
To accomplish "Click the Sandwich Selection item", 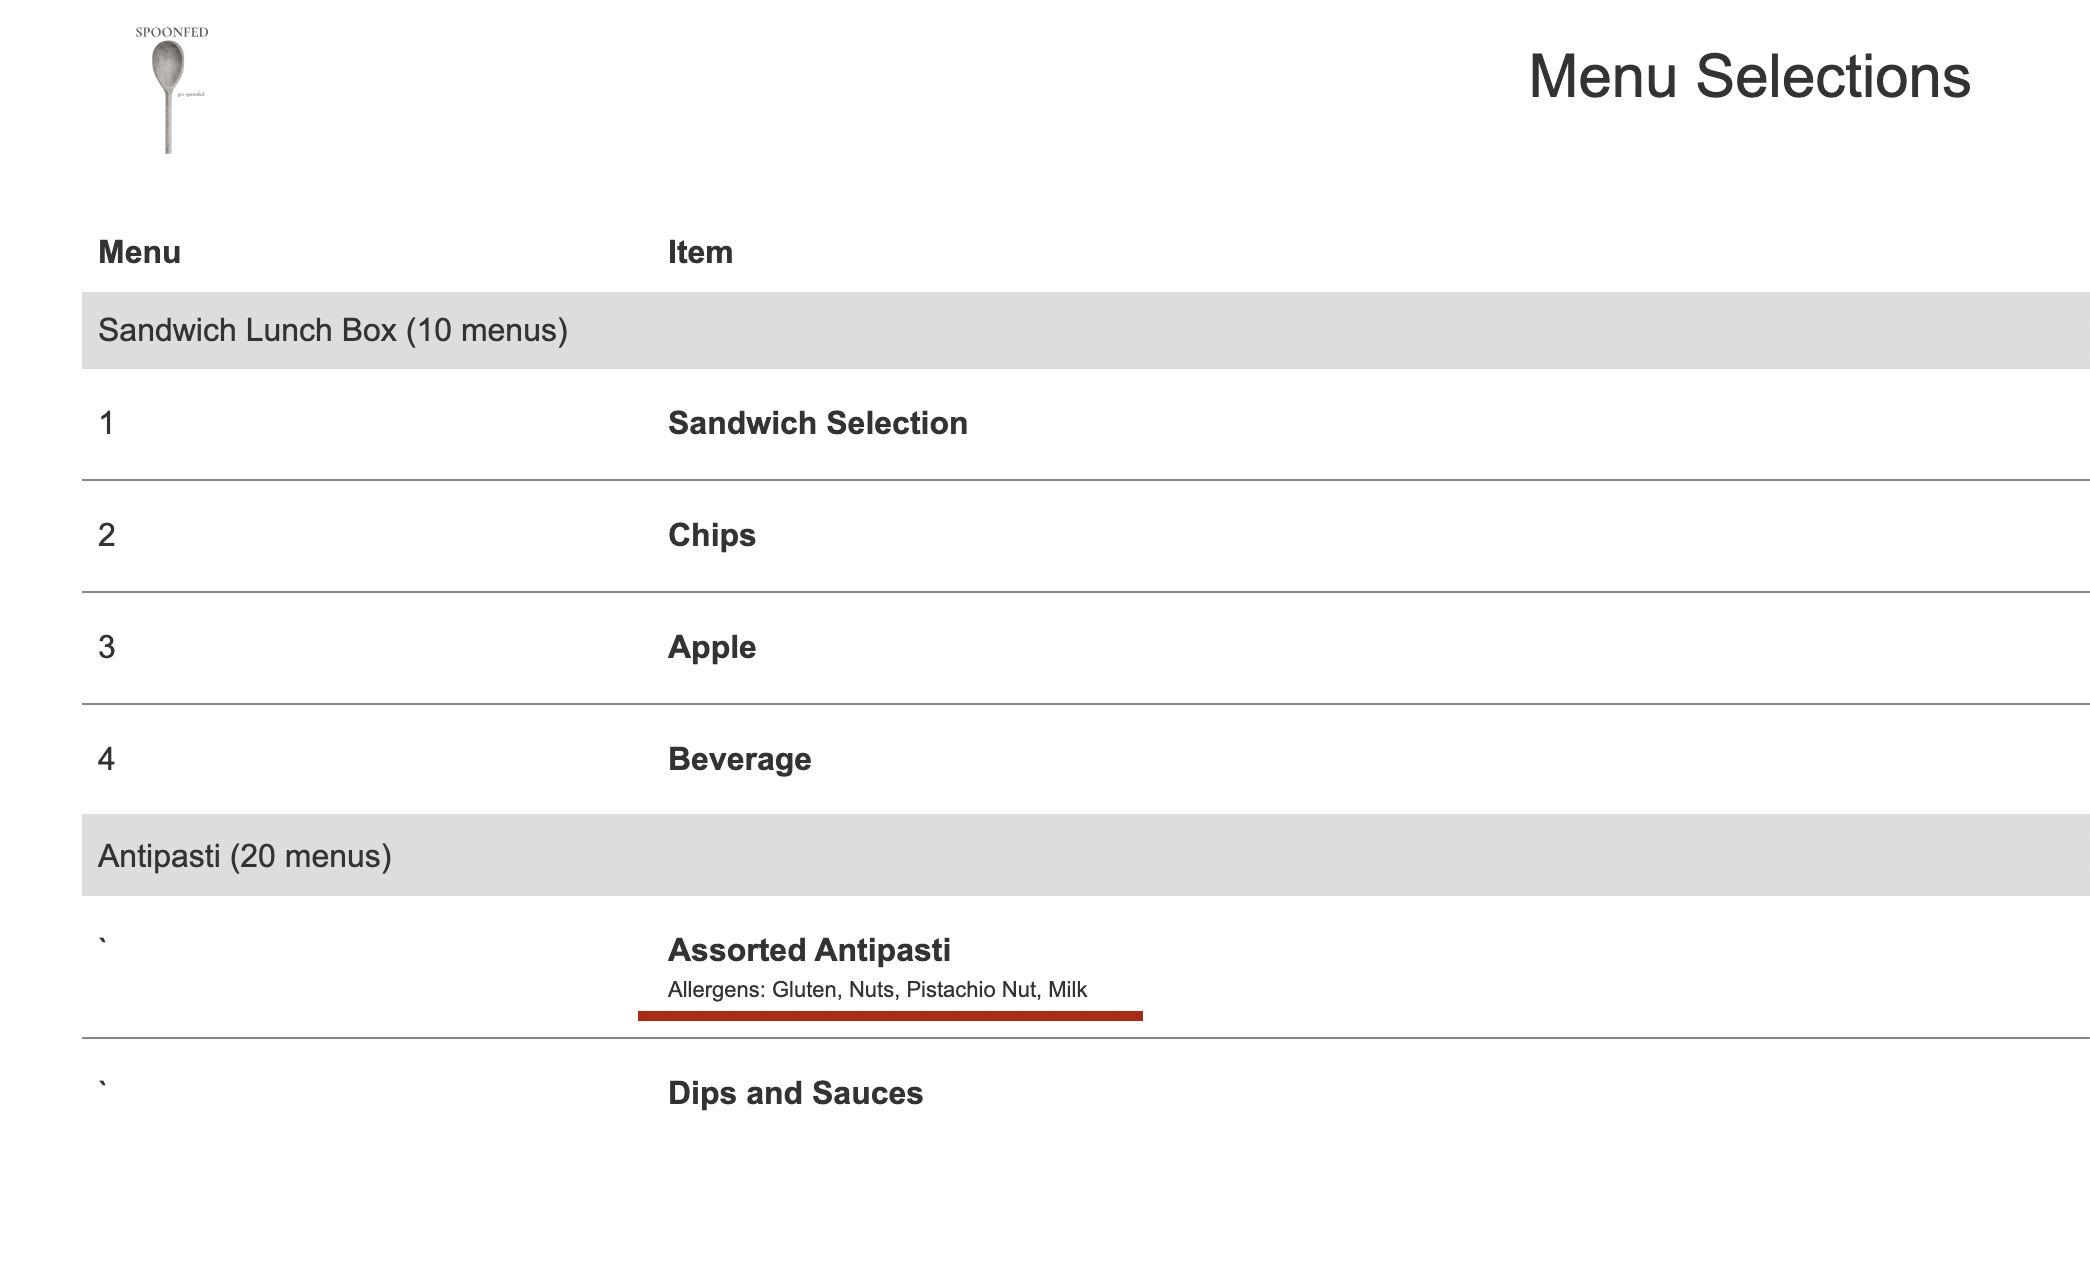I will 817,423.
